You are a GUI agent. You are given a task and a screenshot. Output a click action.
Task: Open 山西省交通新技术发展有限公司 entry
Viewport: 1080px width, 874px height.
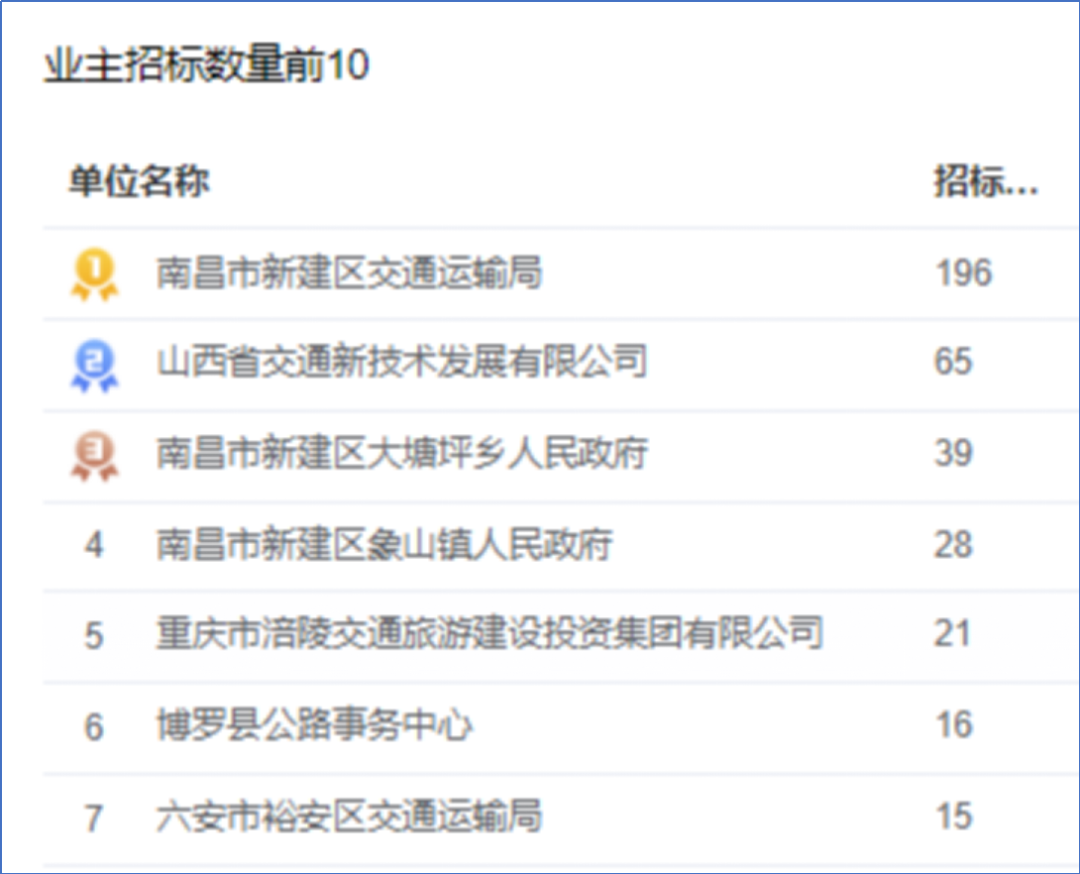(402, 361)
